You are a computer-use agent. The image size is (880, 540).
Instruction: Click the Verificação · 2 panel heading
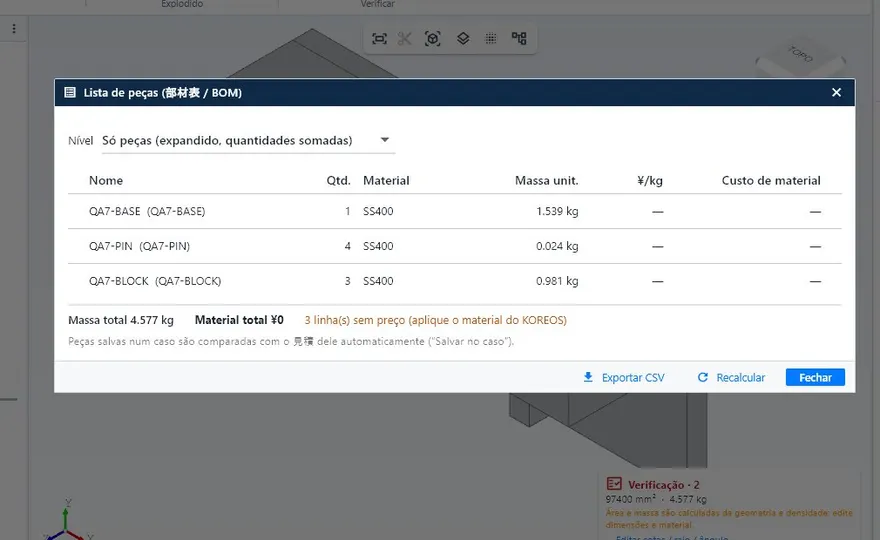pos(663,484)
